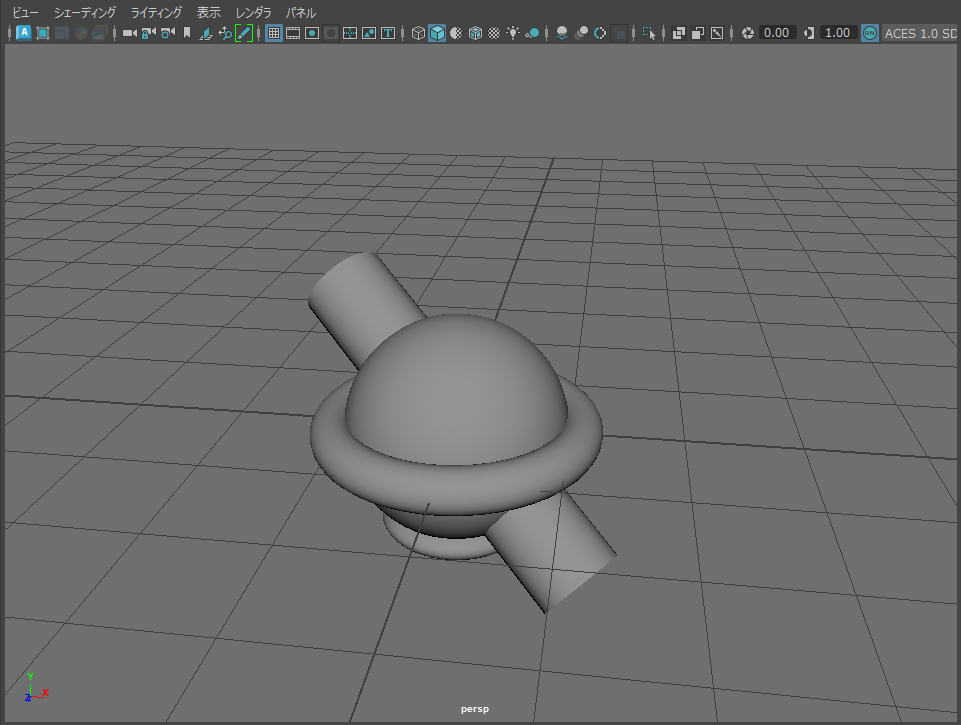Click the Screen Space Ambient Occlusion icon

pyautogui.click(x=562, y=33)
